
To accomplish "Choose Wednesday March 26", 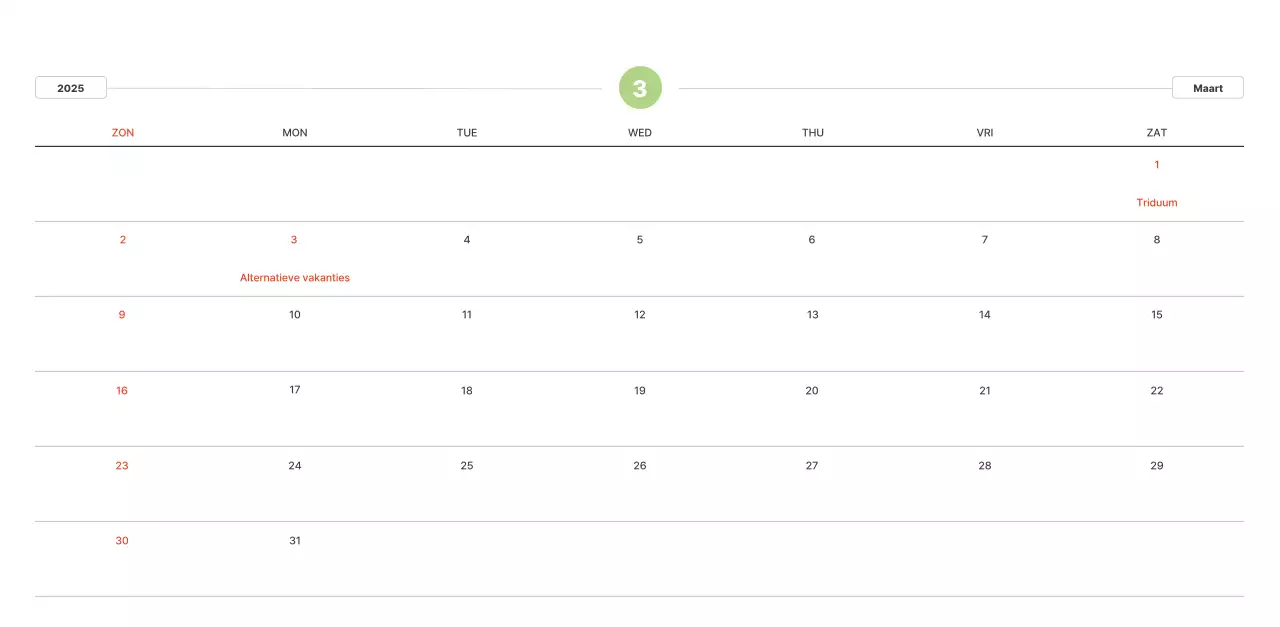I will click(x=640, y=466).
